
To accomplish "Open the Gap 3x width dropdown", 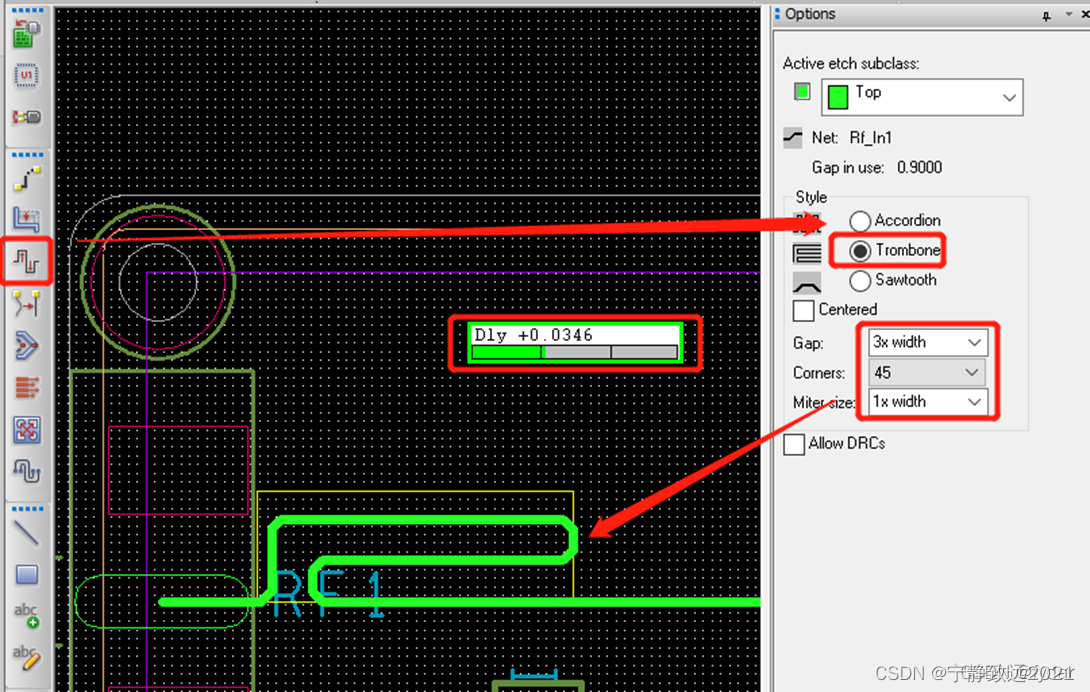I will coord(927,342).
